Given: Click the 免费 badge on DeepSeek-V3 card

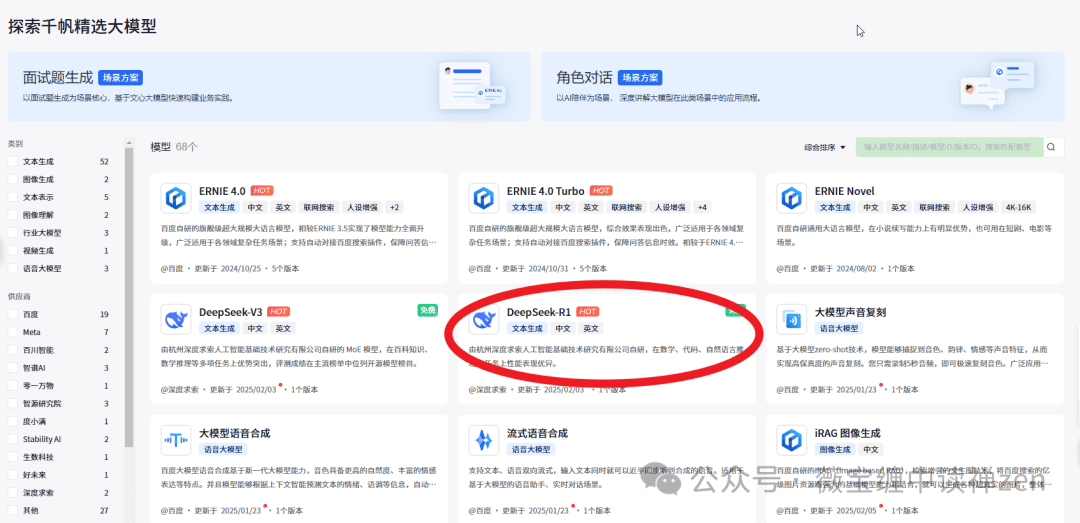Looking at the screenshot, I should pyautogui.click(x=428, y=311).
